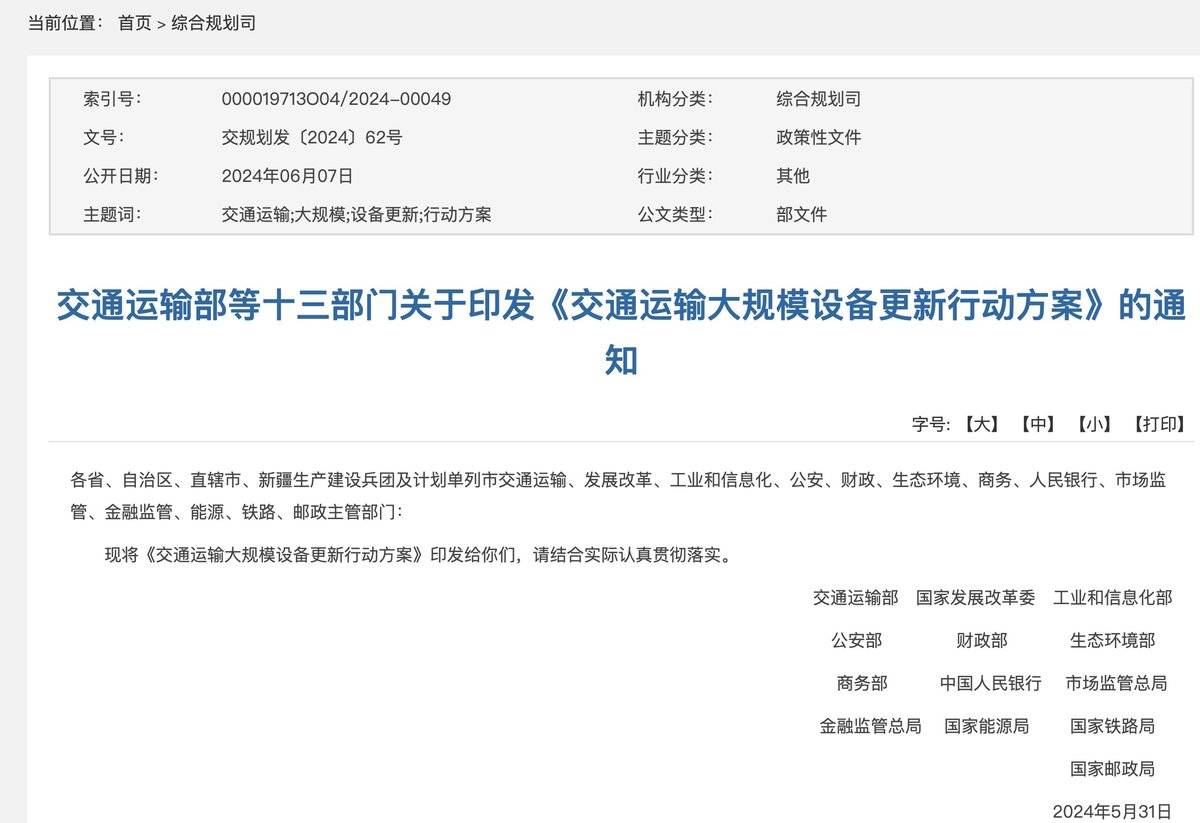Click signatory 财政部
The image size is (1200, 823).
[982, 640]
